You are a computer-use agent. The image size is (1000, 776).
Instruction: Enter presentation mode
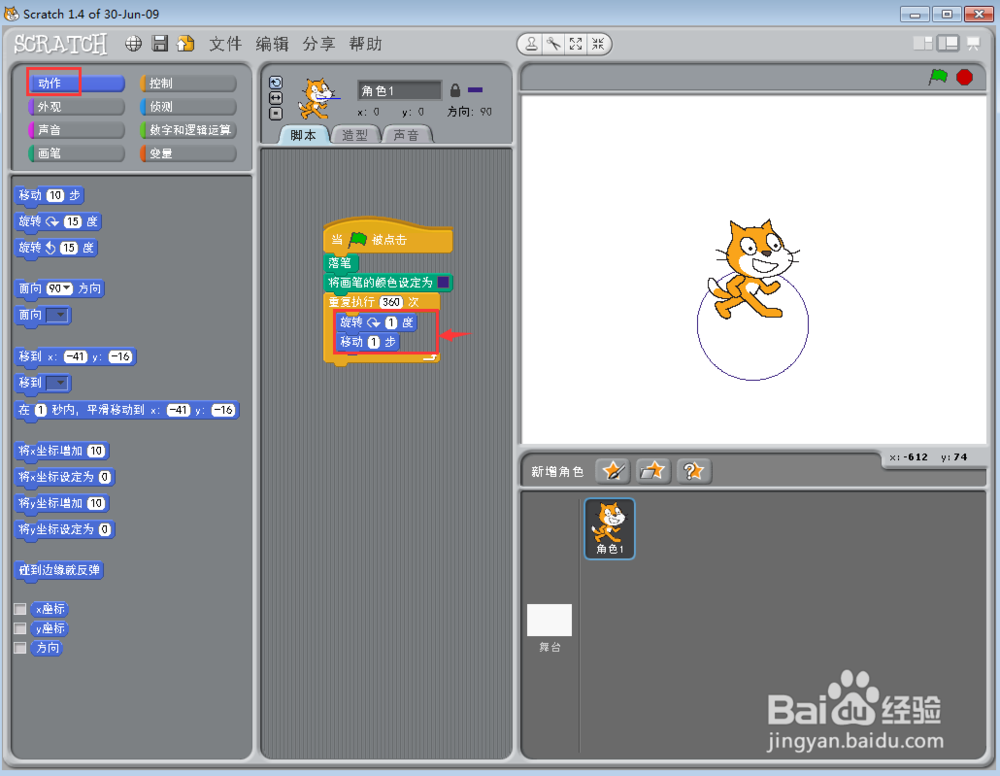(973, 43)
